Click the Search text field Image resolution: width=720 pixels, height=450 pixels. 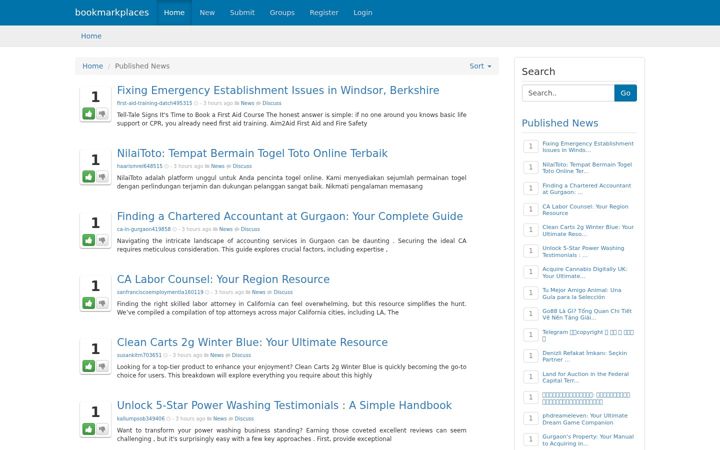point(568,93)
